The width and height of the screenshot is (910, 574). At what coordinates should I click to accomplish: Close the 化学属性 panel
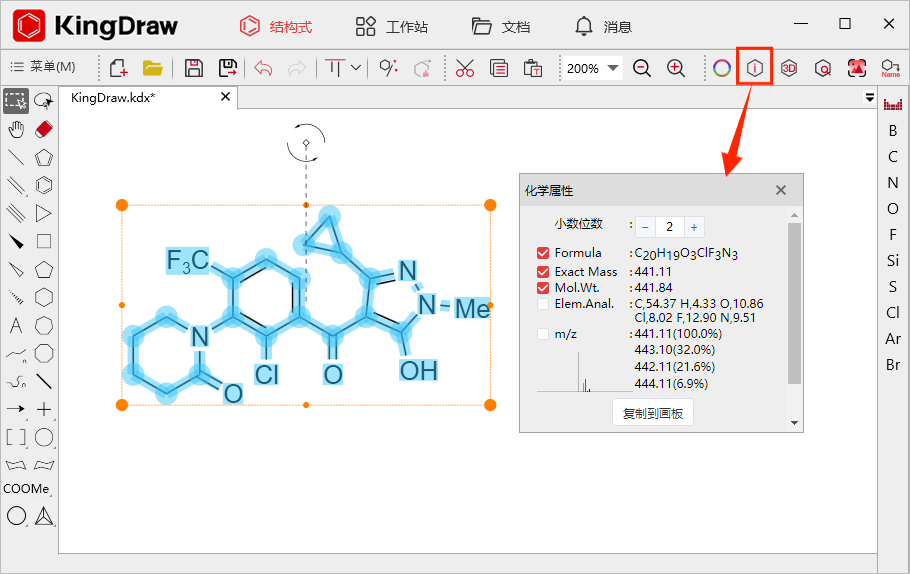[x=781, y=190]
